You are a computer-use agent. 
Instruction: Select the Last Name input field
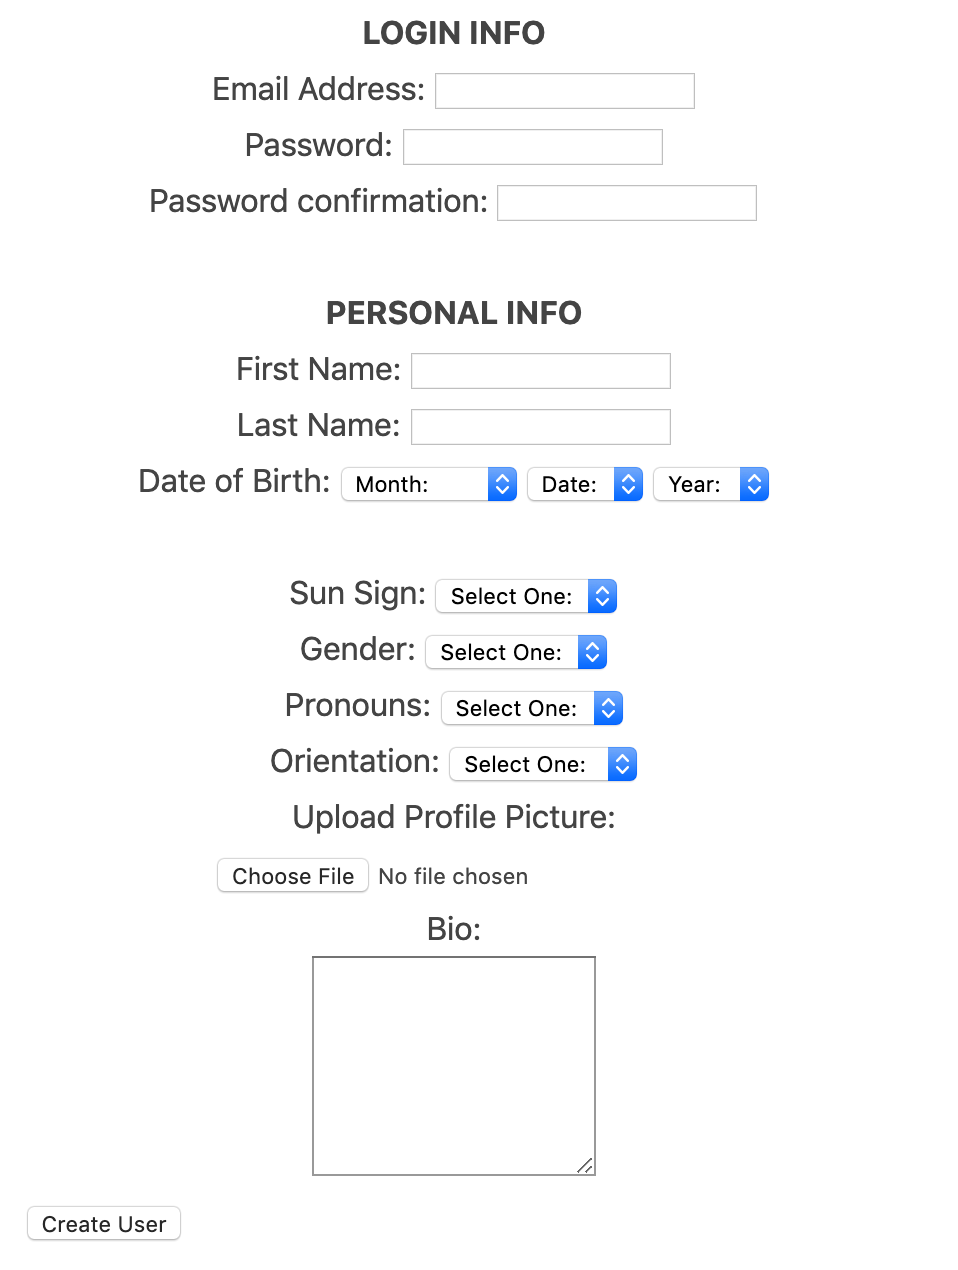pyautogui.click(x=540, y=427)
